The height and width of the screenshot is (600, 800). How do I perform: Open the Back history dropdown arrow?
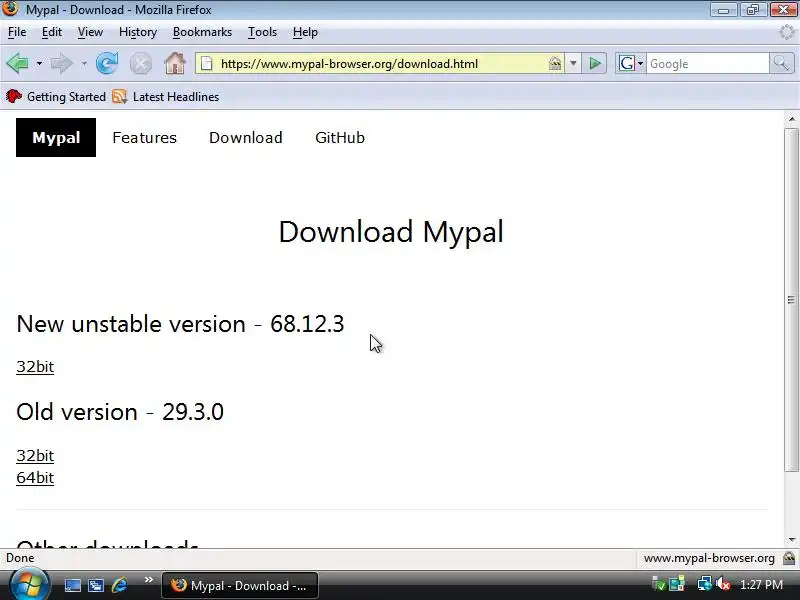tap(39, 64)
